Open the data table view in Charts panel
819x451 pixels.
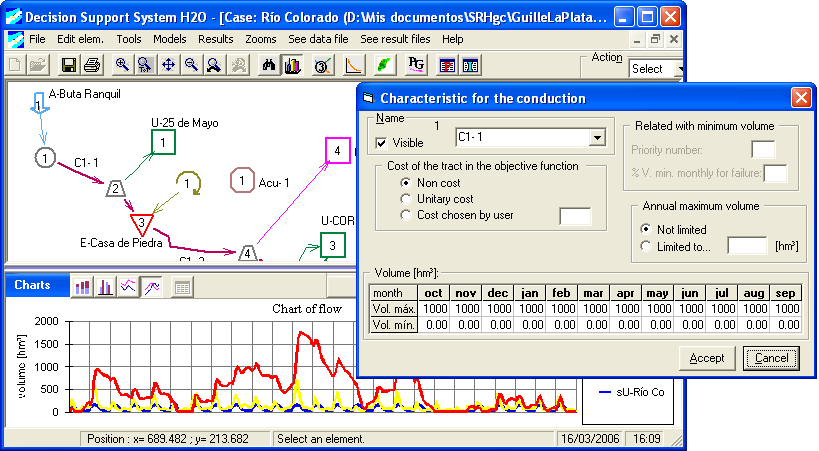pyautogui.click(x=182, y=287)
